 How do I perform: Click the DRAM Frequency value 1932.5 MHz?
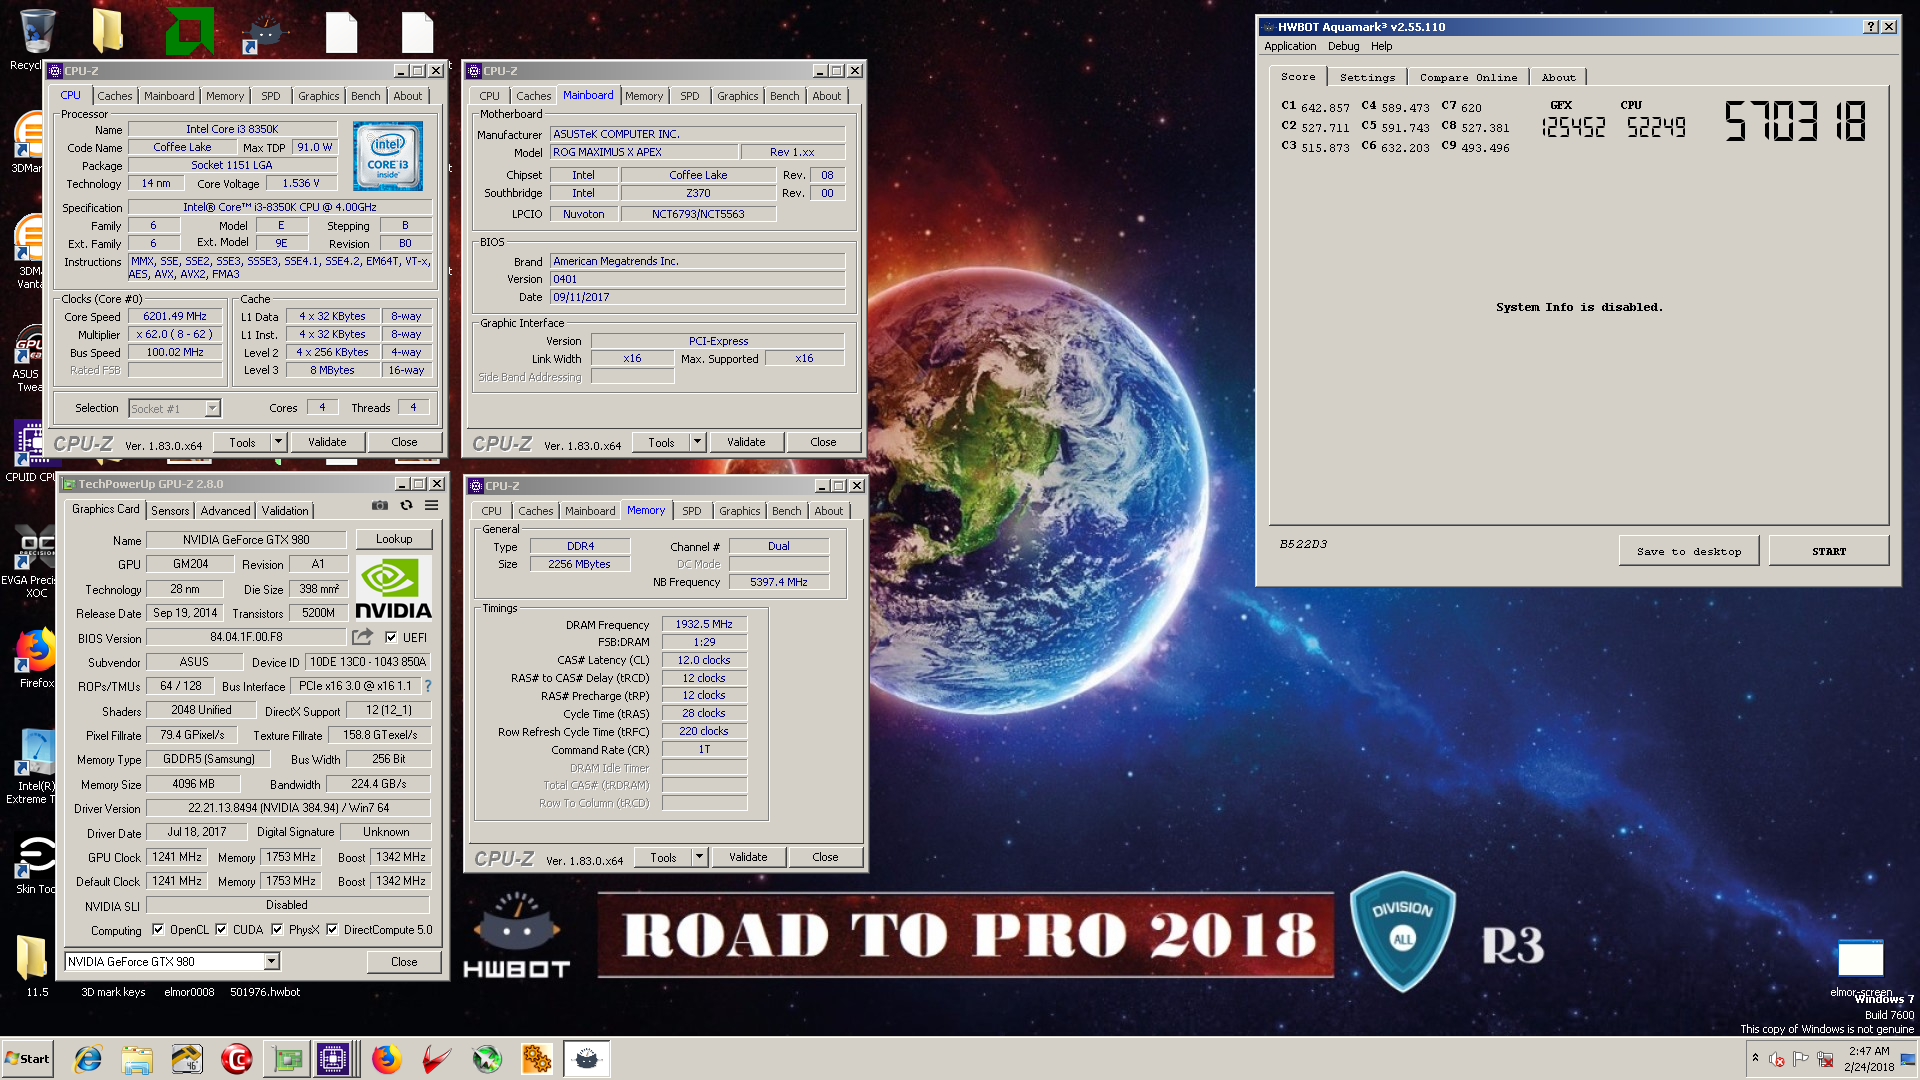pyautogui.click(x=704, y=624)
